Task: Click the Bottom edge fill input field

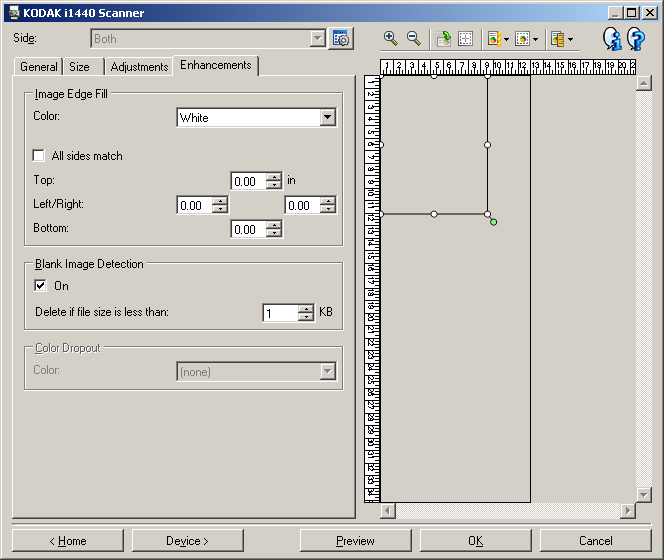Action: click(249, 230)
